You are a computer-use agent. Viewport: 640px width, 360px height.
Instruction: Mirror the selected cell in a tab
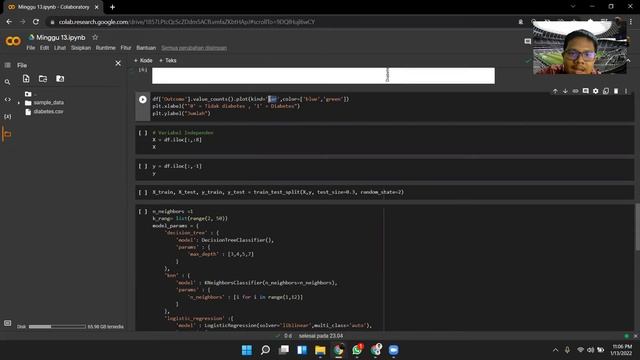click(x=606, y=91)
